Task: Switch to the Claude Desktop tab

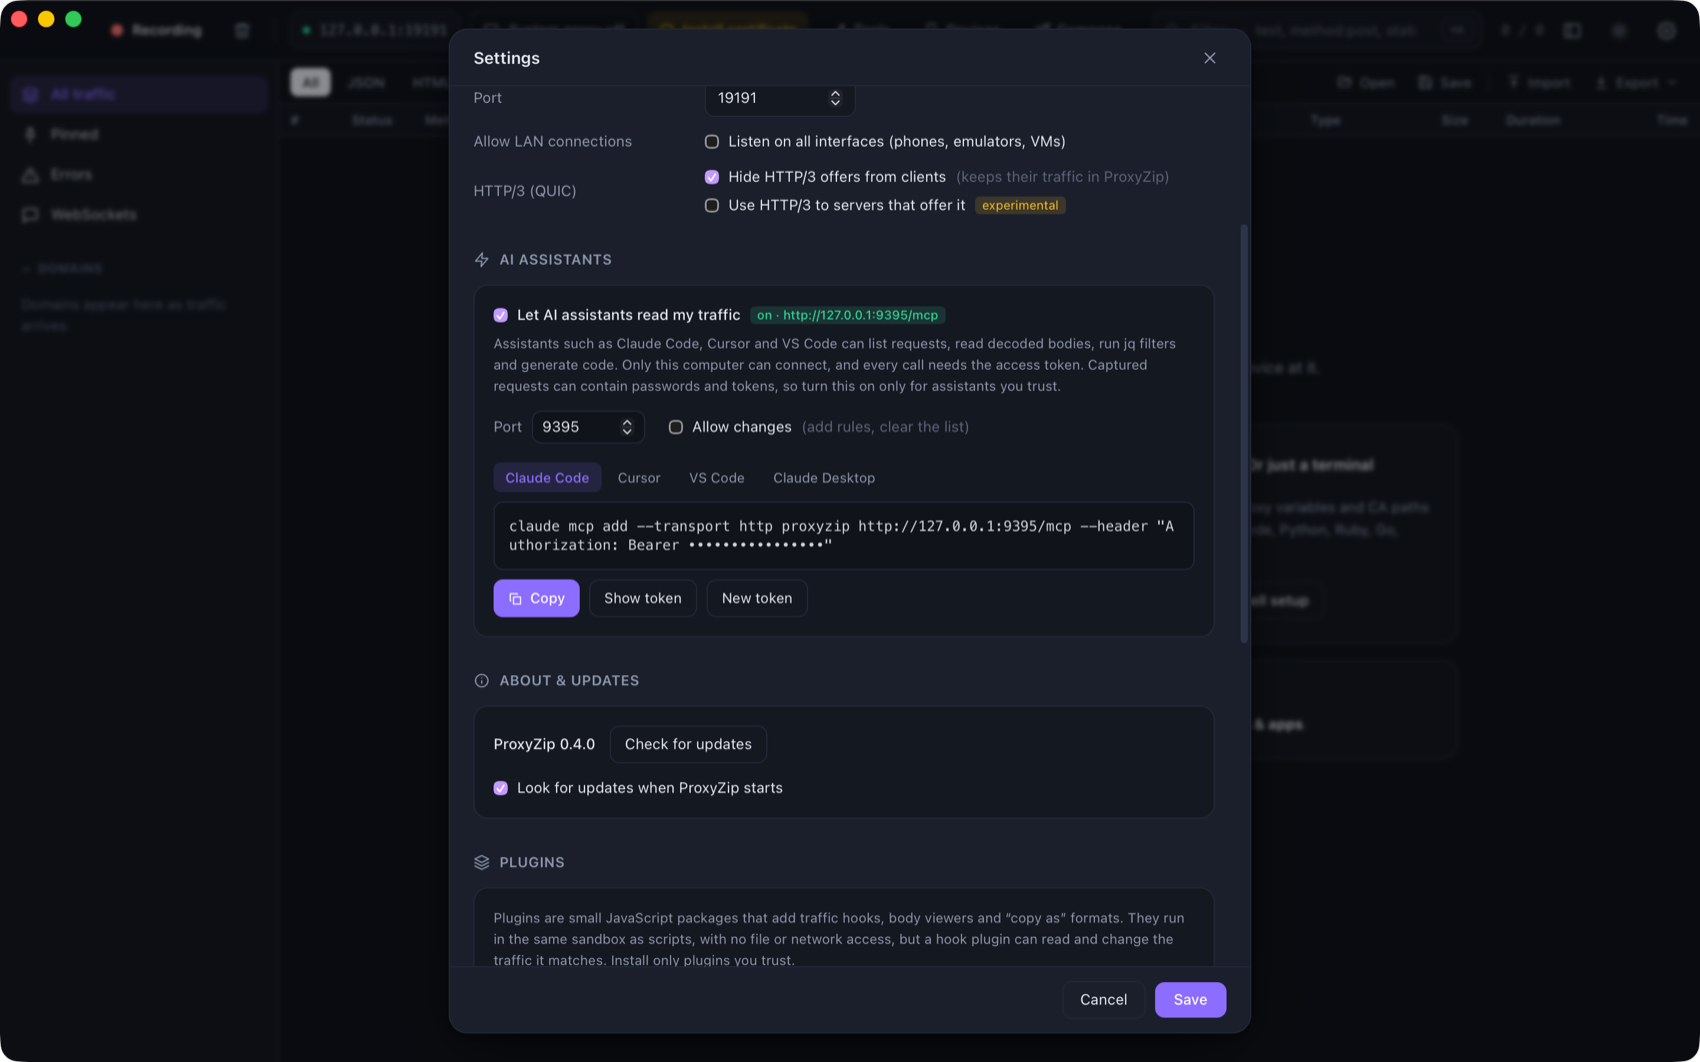Action: pyautogui.click(x=824, y=478)
